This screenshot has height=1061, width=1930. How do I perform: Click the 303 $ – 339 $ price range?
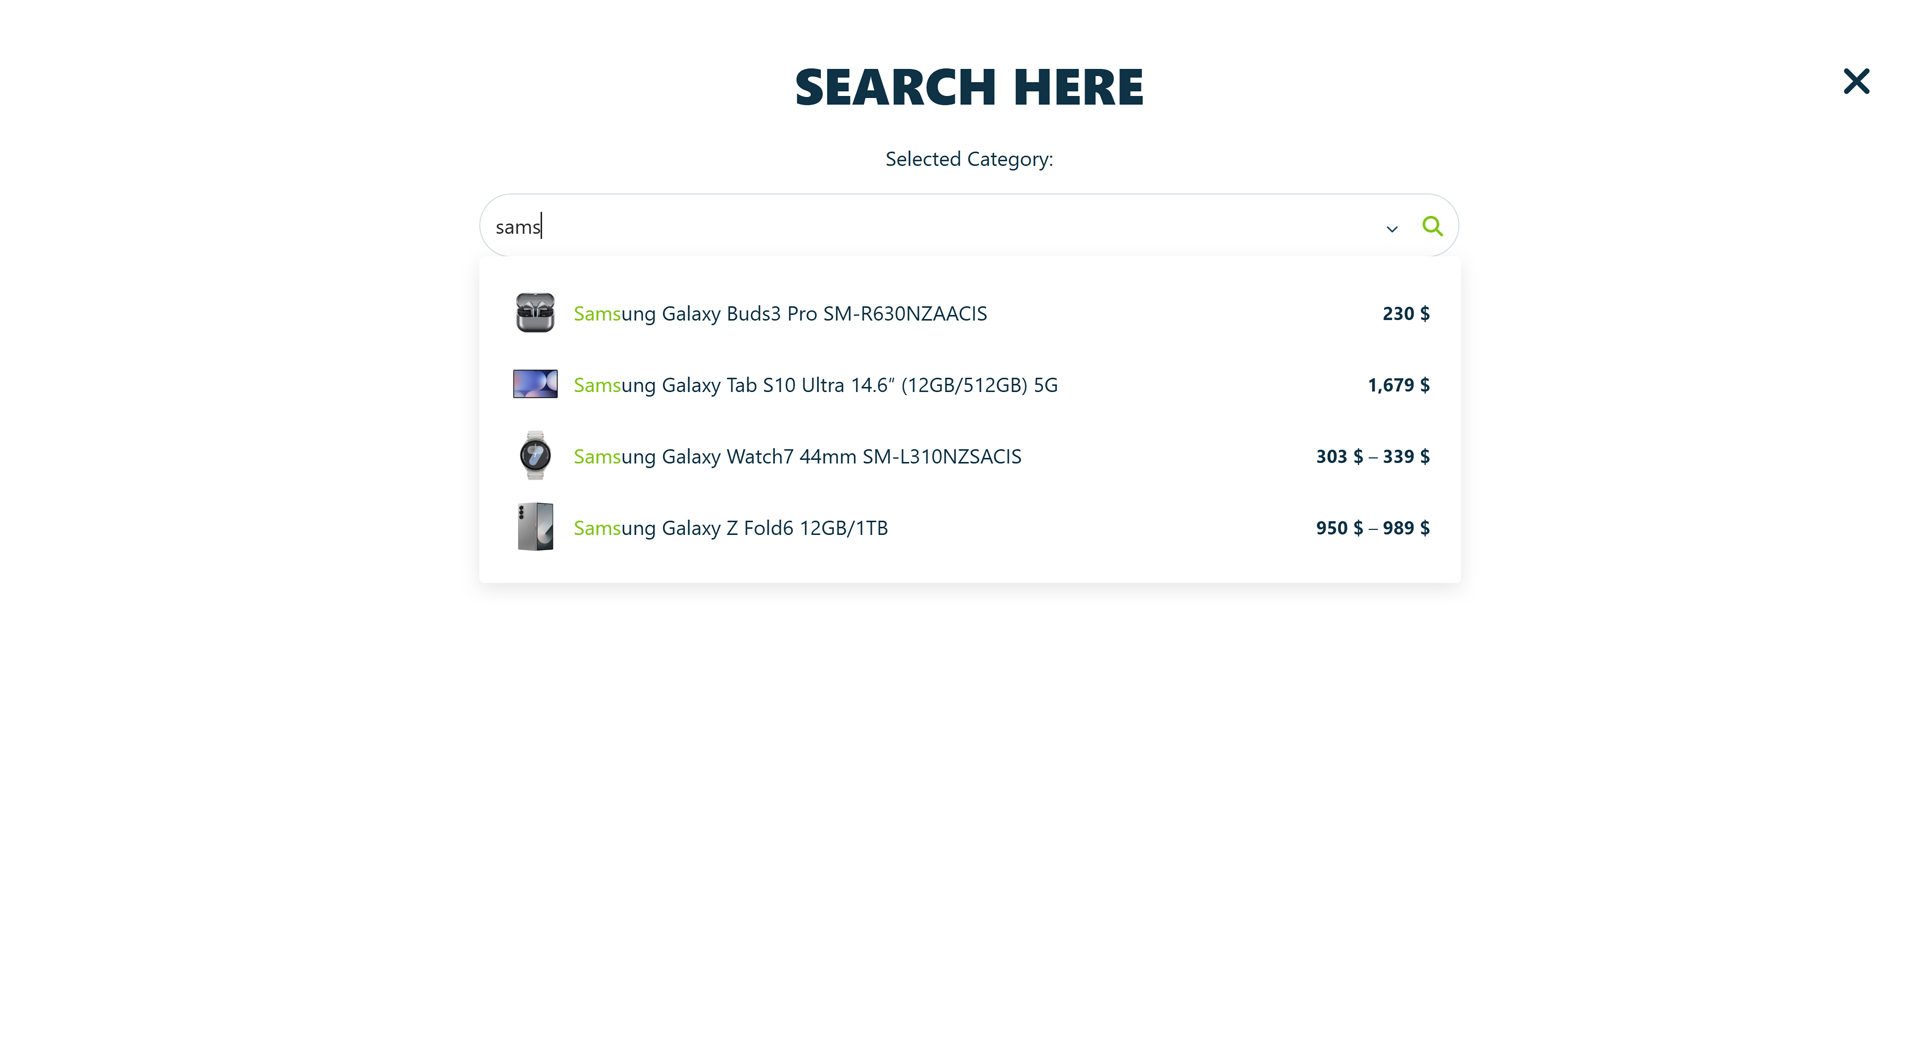point(1372,457)
